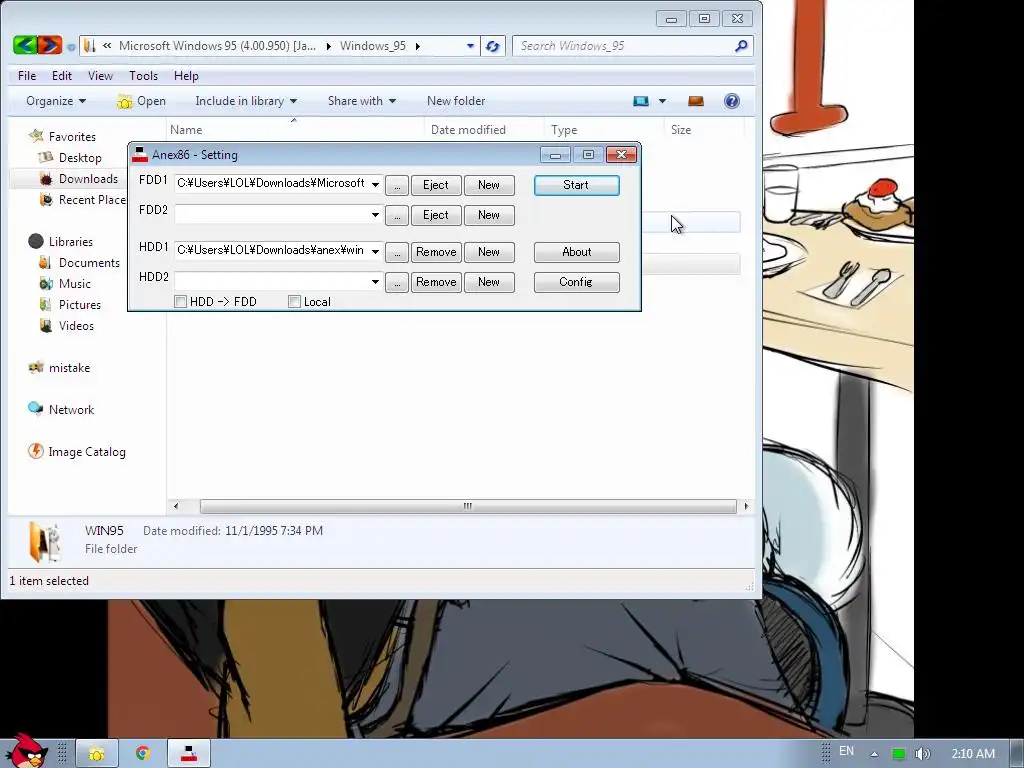The image size is (1024, 768).
Task: Open the mistake item in sidebar
Action: pos(59,368)
